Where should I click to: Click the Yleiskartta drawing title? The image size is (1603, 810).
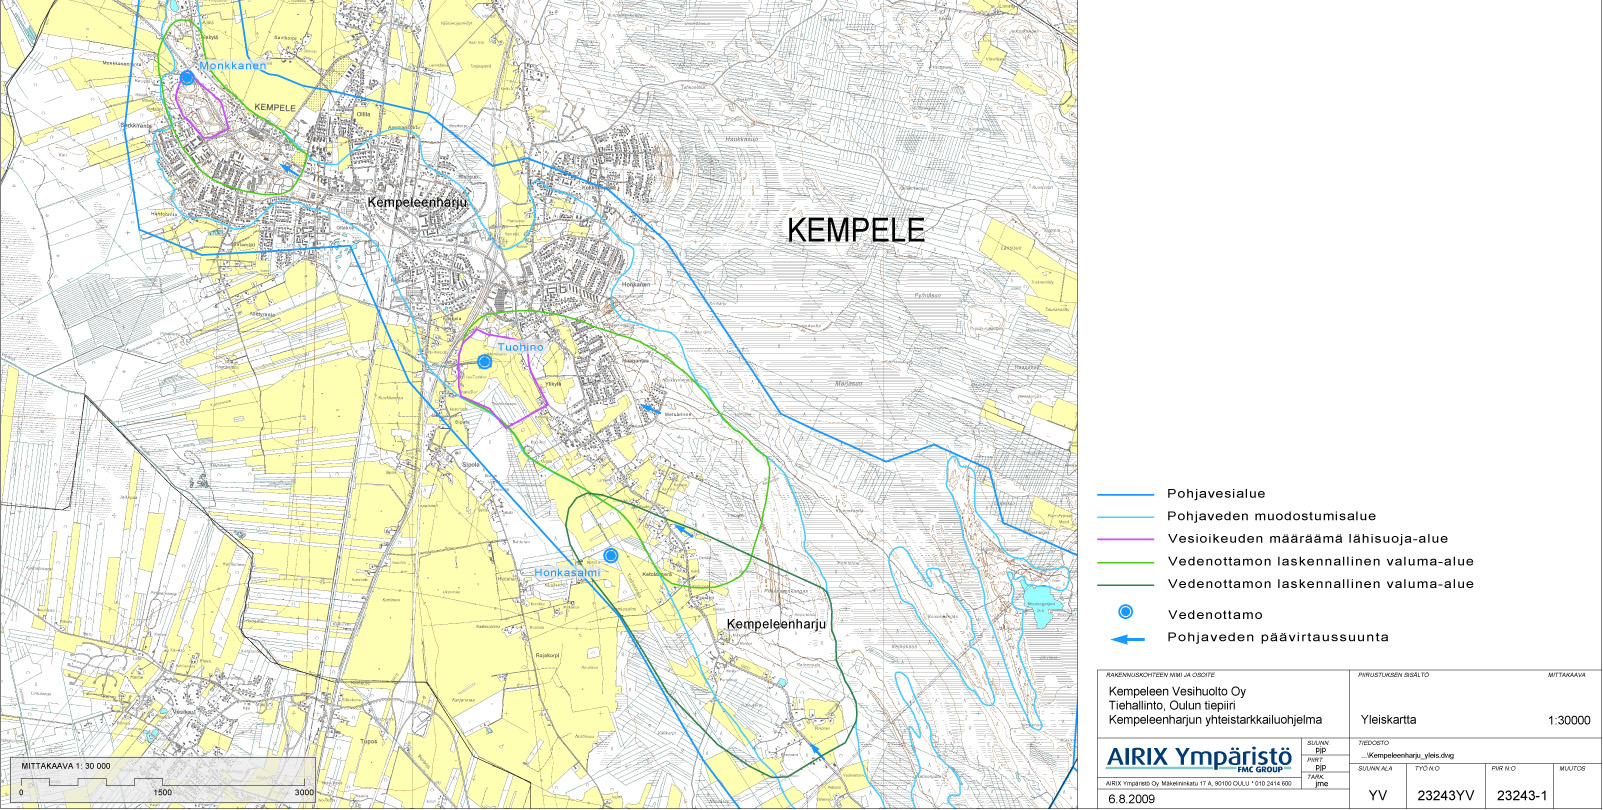pyautogui.click(x=1388, y=720)
